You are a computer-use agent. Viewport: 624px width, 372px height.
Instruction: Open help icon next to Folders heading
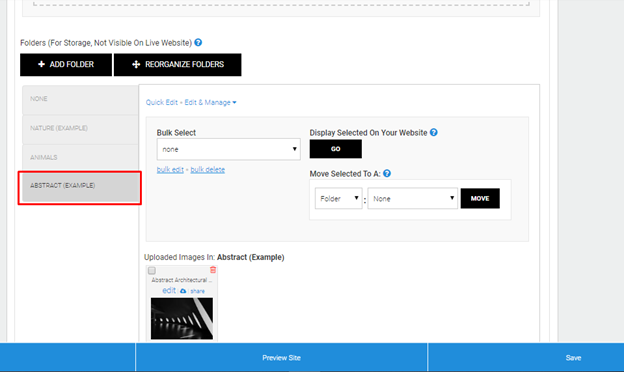[x=198, y=42]
